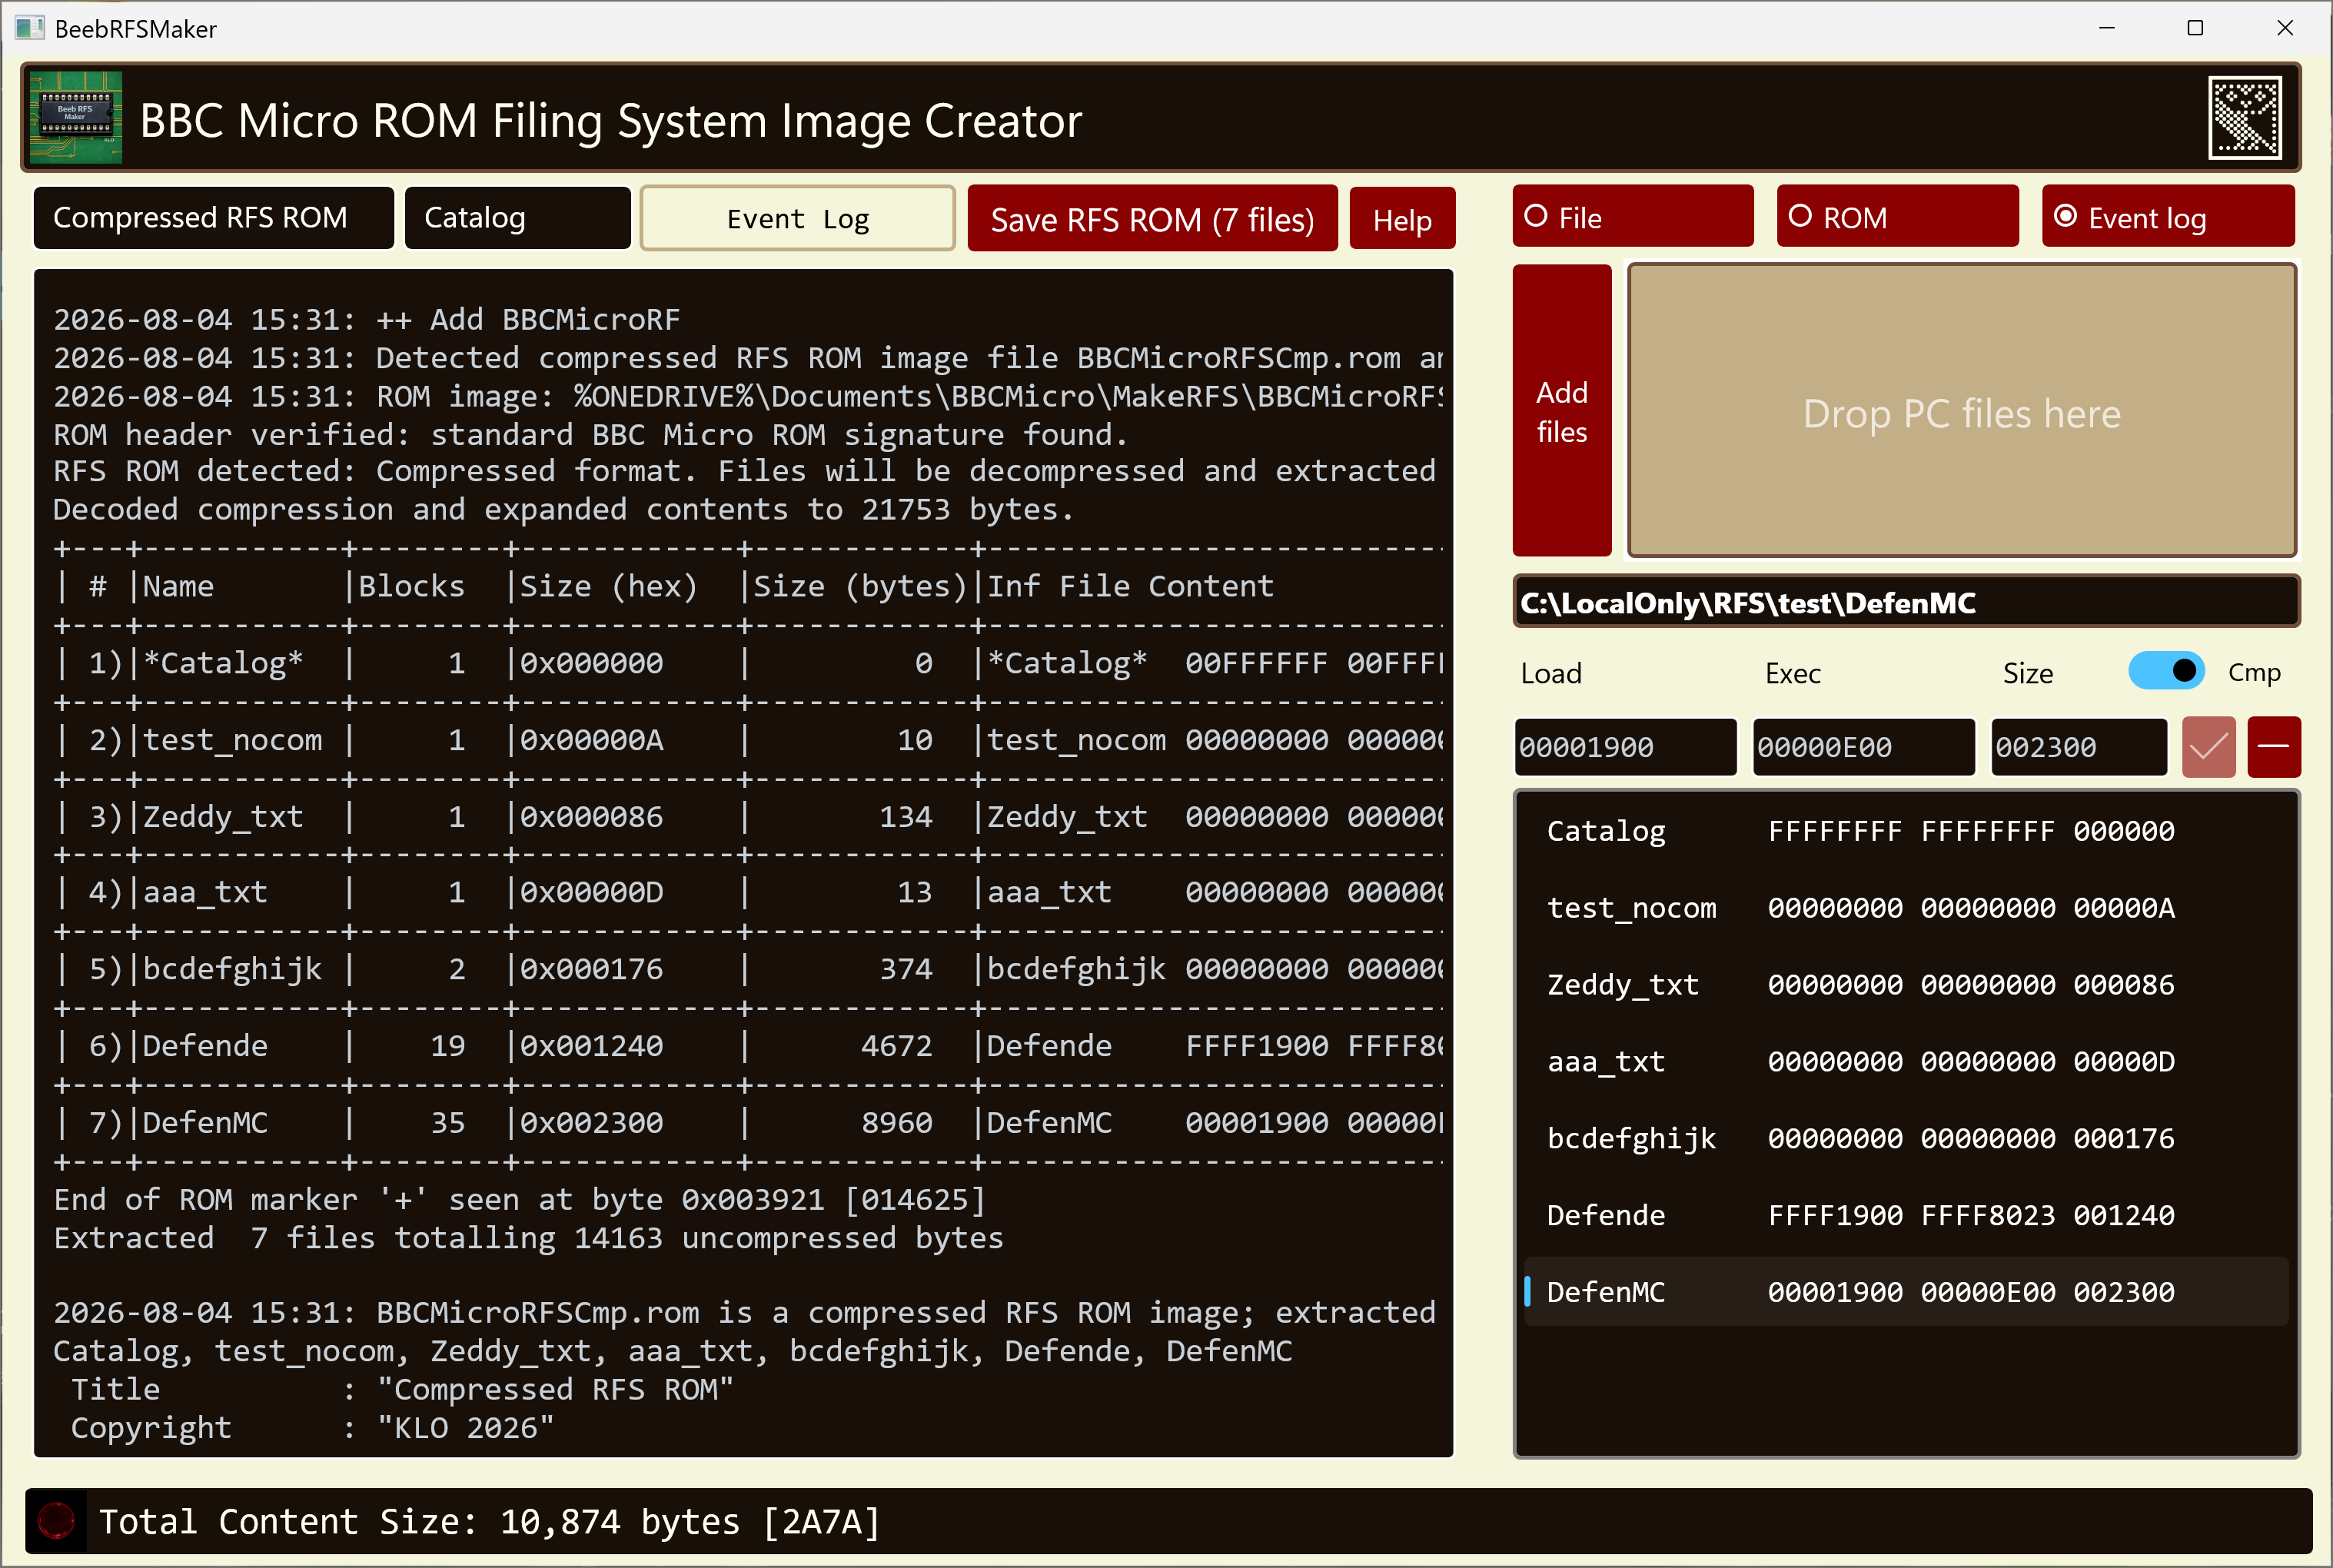Image resolution: width=2333 pixels, height=1568 pixels.
Task: Save RFS ROM with 7 files
Action: (1152, 219)
